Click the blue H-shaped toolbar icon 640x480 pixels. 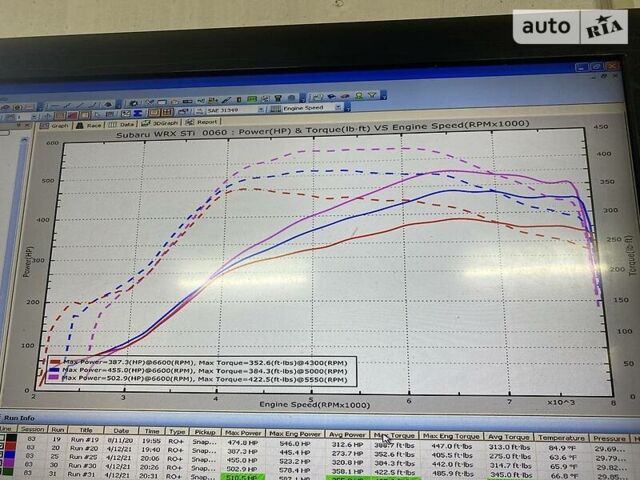(138, 113)
